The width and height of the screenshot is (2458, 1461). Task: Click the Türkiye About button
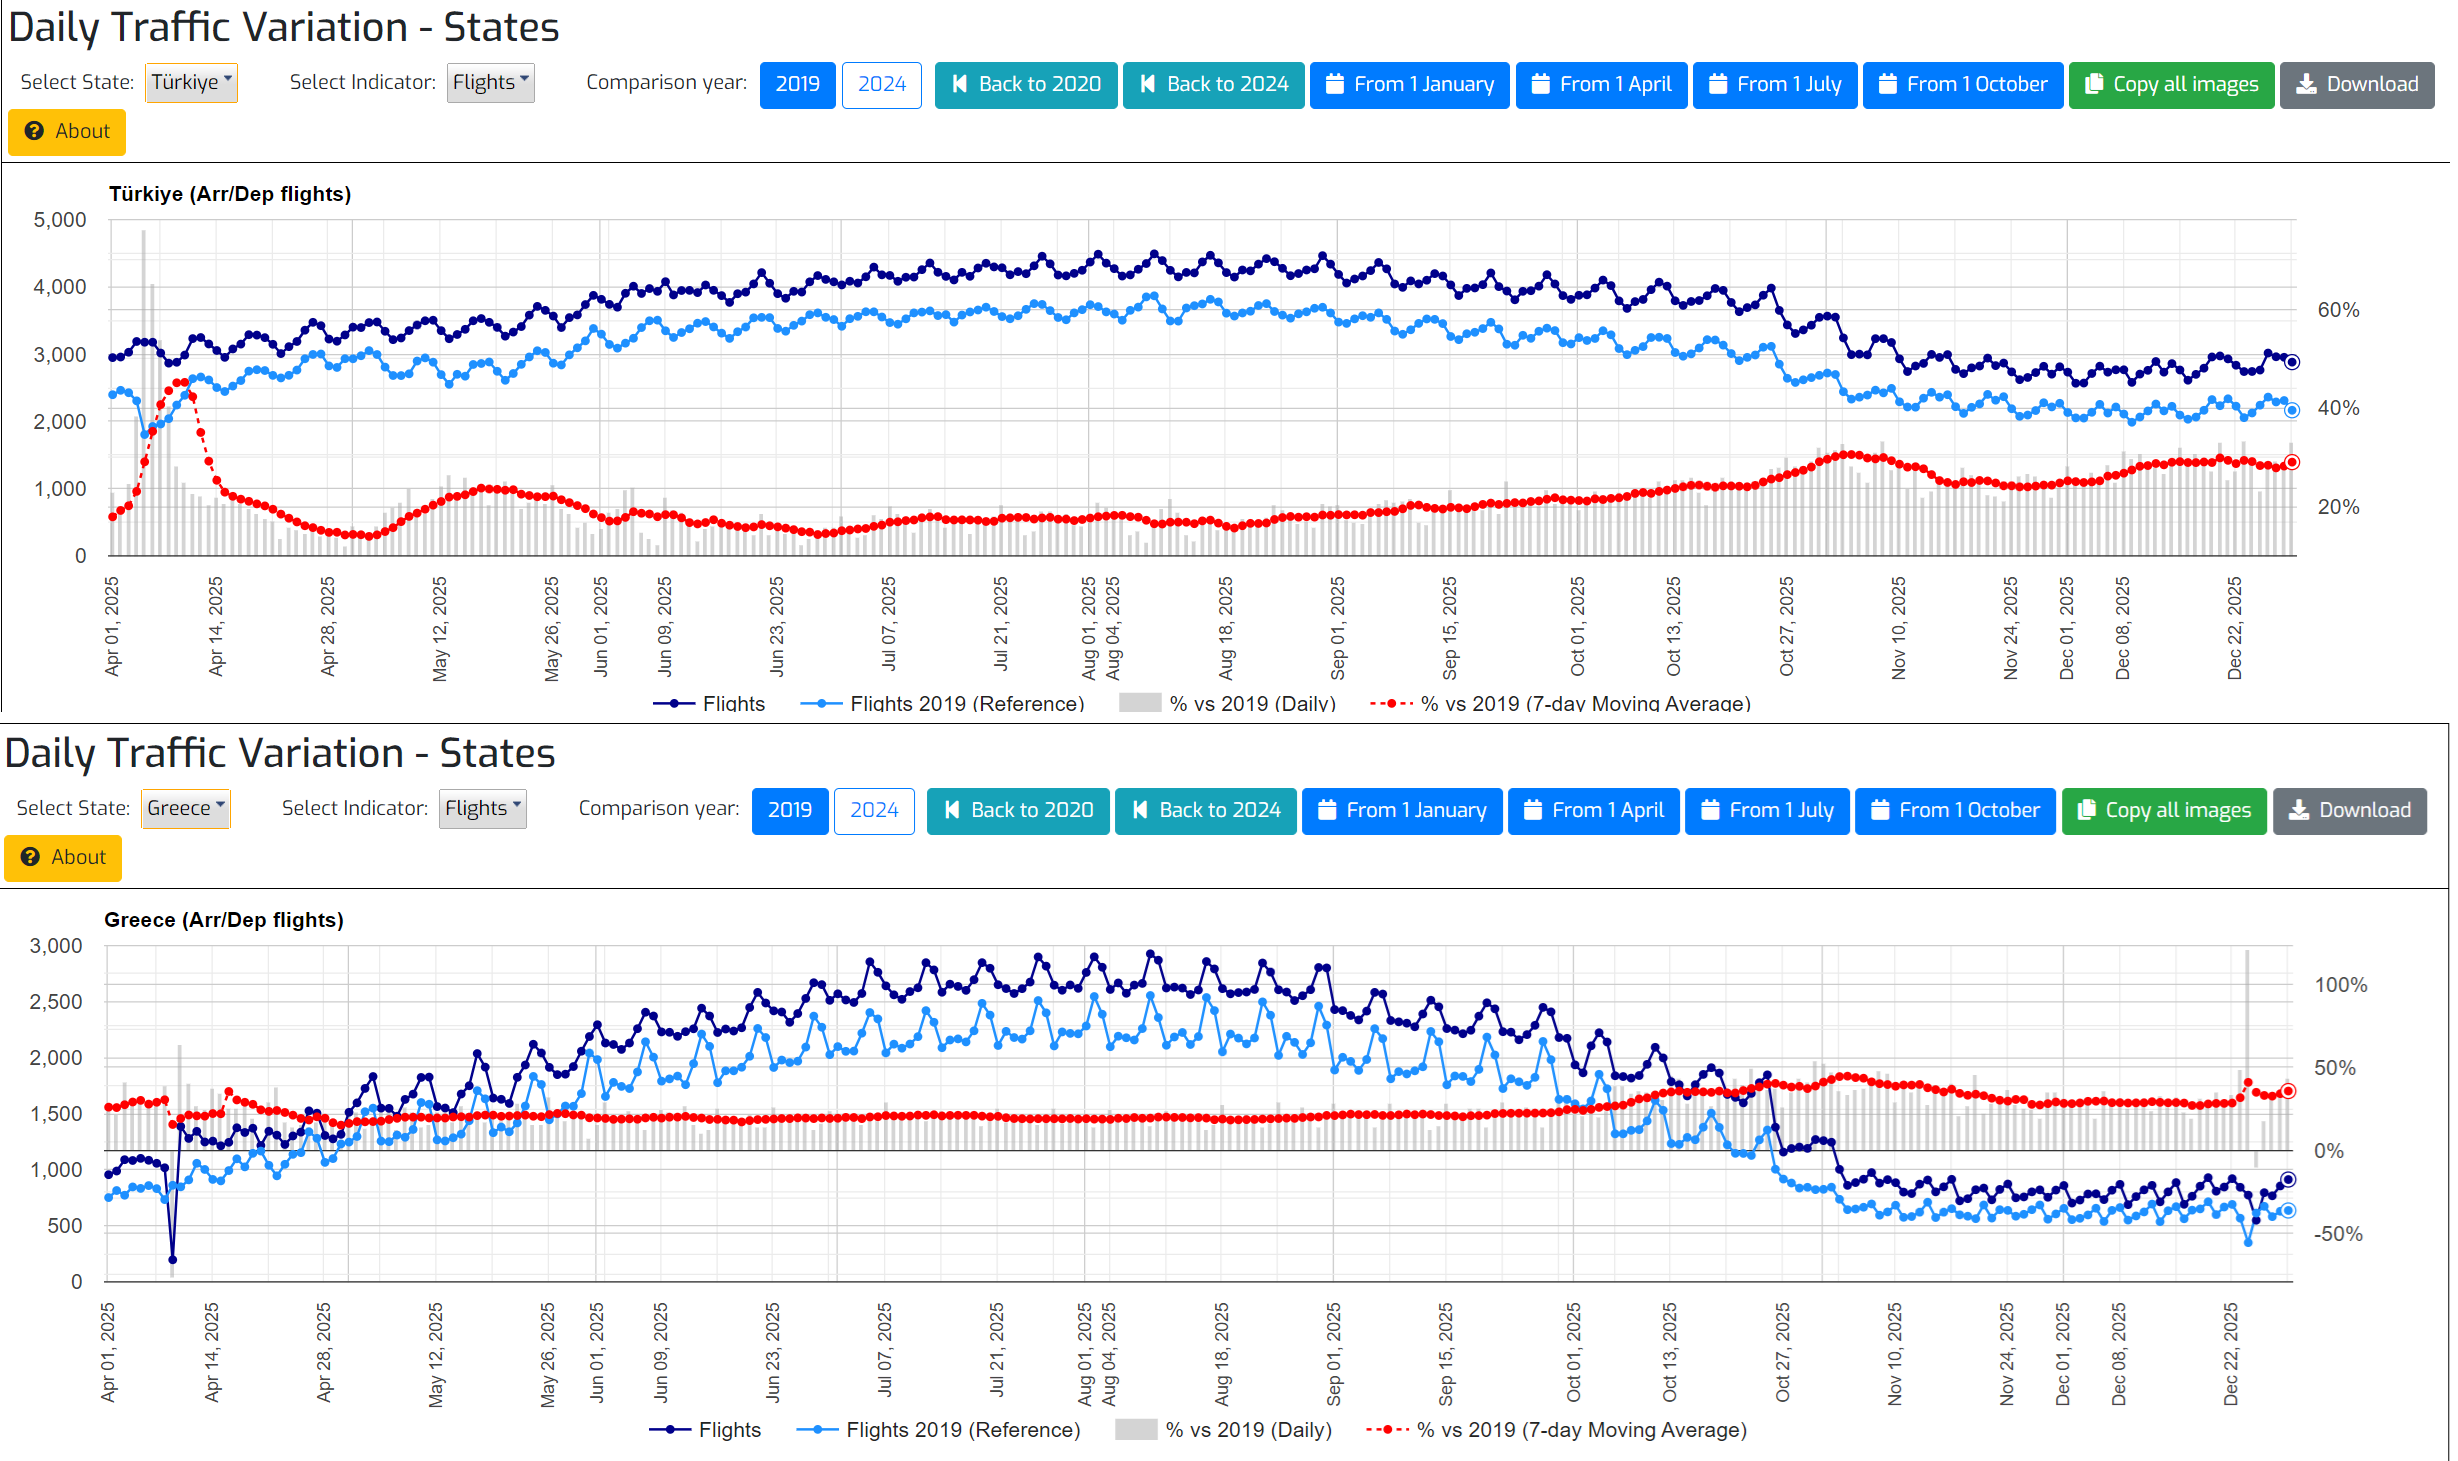pos(67,131)
